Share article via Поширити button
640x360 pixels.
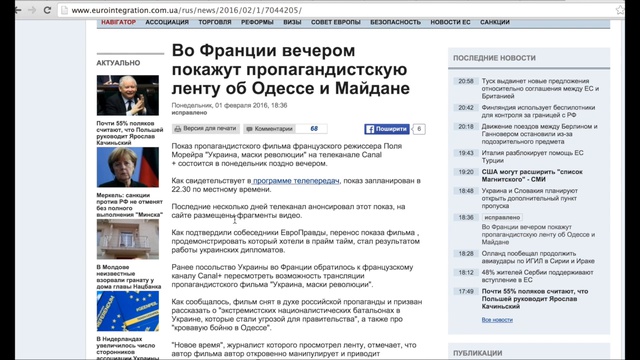coord(387,129)
